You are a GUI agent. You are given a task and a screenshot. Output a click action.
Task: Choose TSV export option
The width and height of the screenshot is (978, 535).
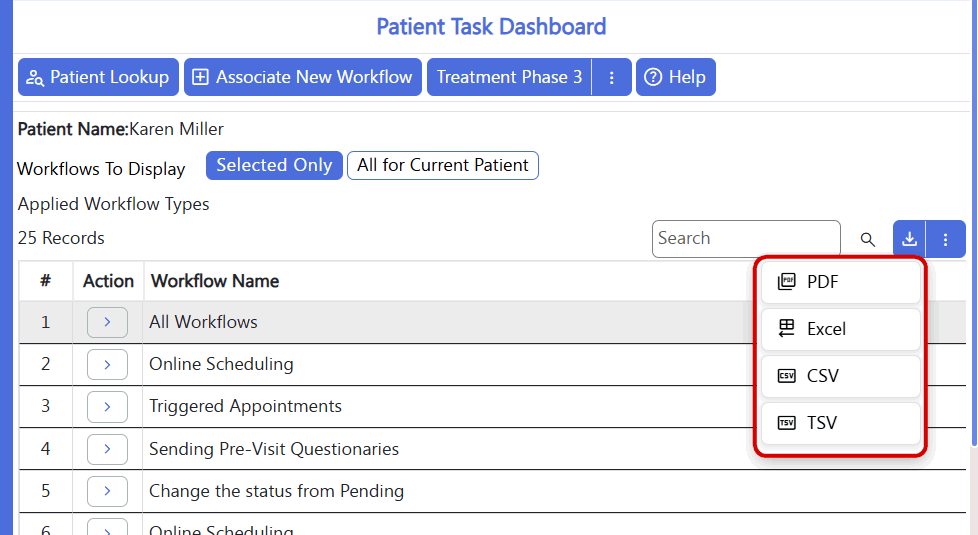(x=841, y=423)
